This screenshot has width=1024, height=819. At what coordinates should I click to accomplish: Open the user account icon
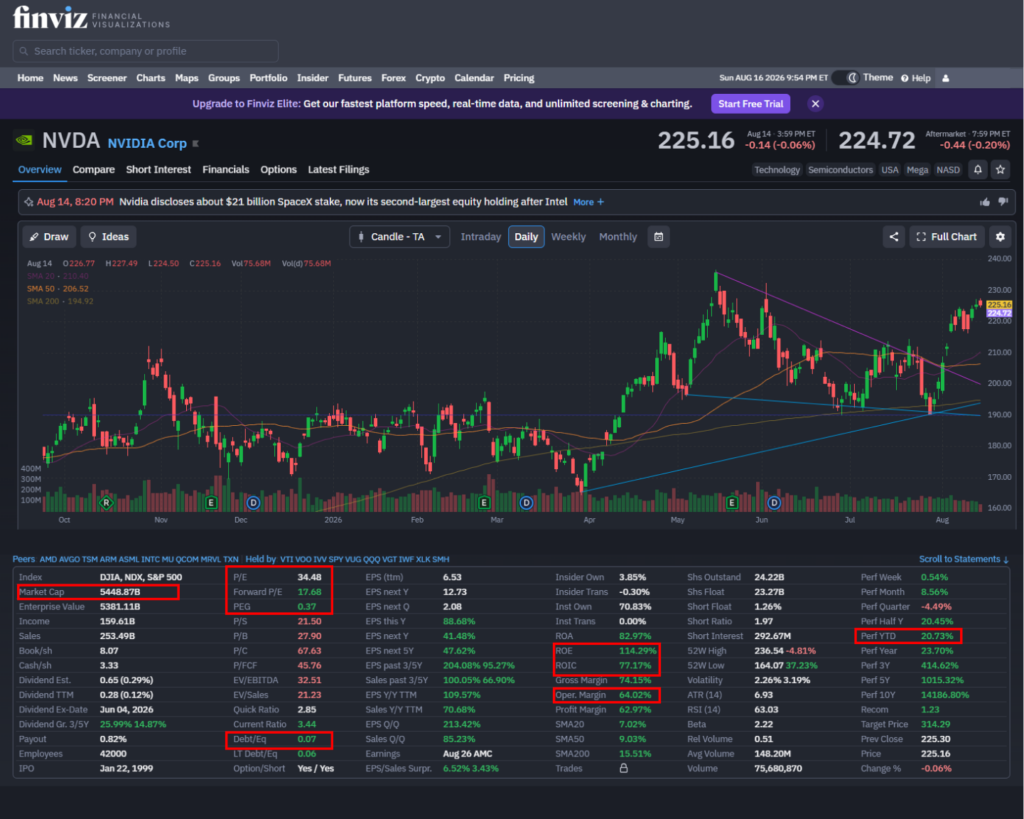[946, 78]
